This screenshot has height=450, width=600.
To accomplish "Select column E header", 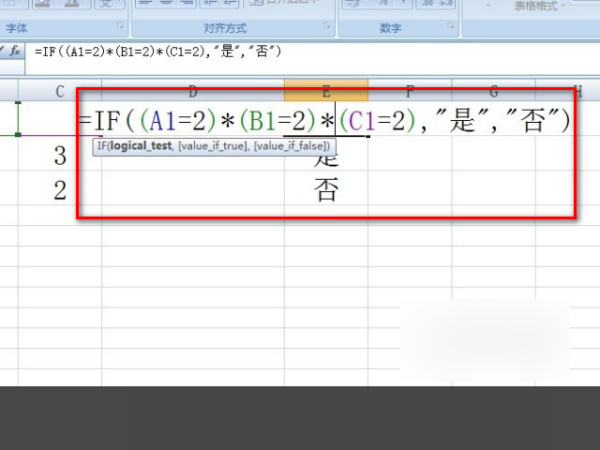I will pos(326,91).
